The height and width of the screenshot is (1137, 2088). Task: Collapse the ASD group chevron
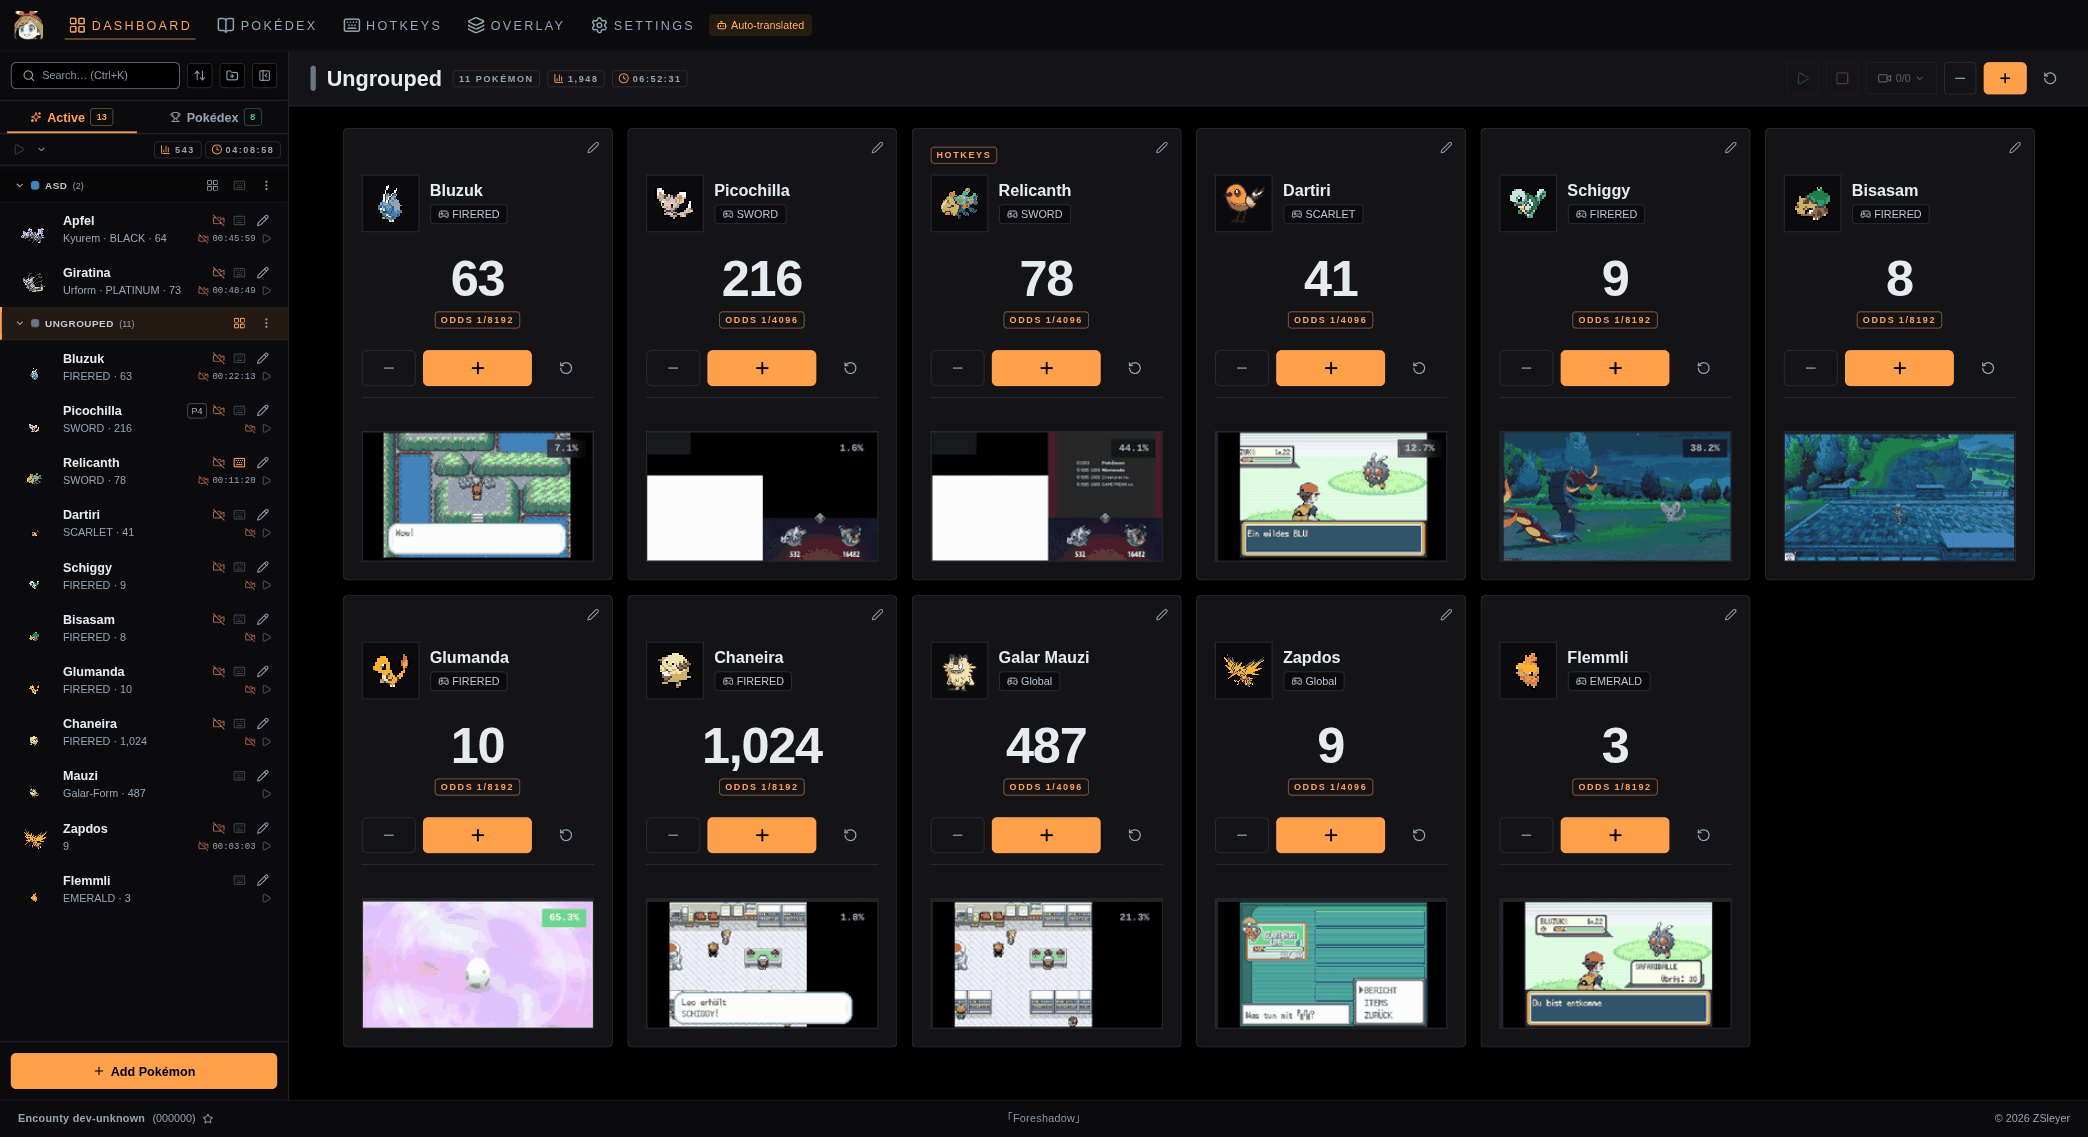(x=19, y=186)
